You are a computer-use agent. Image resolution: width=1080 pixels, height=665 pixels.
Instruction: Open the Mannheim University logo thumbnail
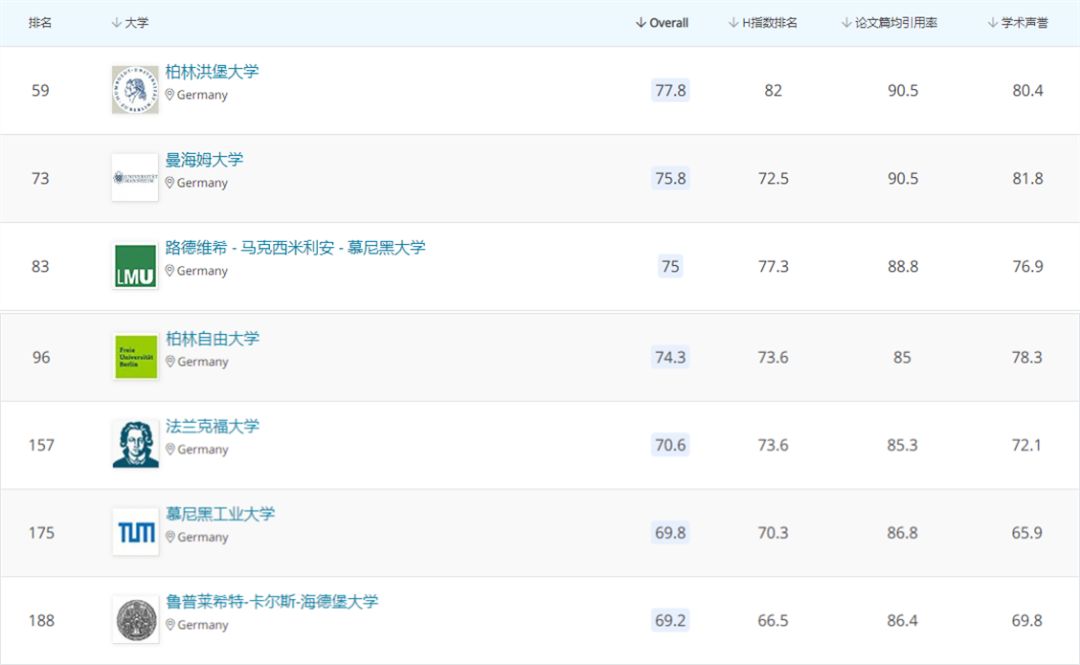pyautogui.click(x=135, y=178)
